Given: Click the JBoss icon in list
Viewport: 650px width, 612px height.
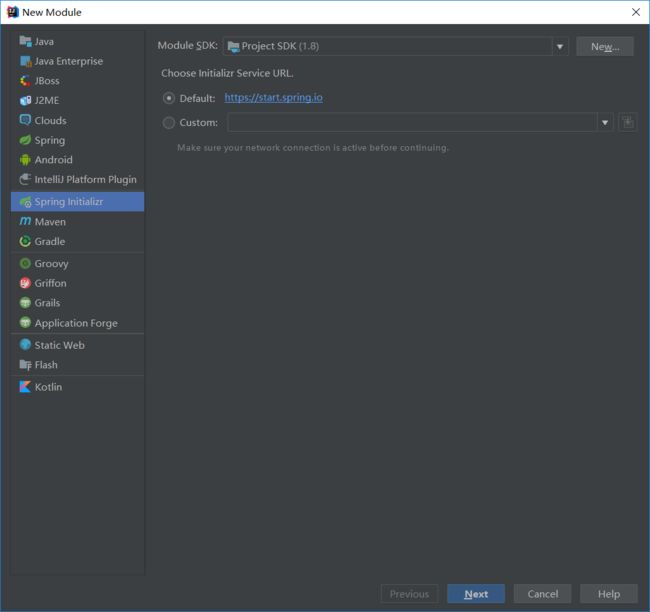Looking at the screenshot, I should 26,81.
